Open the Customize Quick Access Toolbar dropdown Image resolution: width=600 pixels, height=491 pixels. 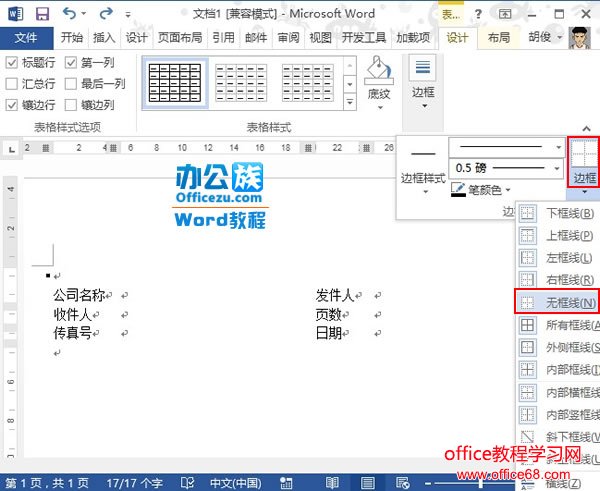pyautogui.click(x=128, y=15)
